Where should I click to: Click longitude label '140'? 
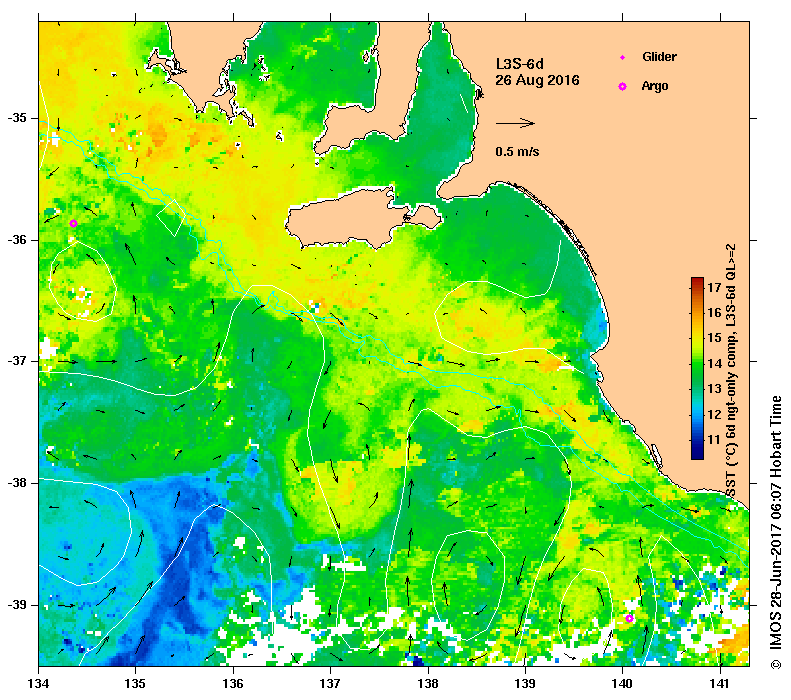point(623,684)
